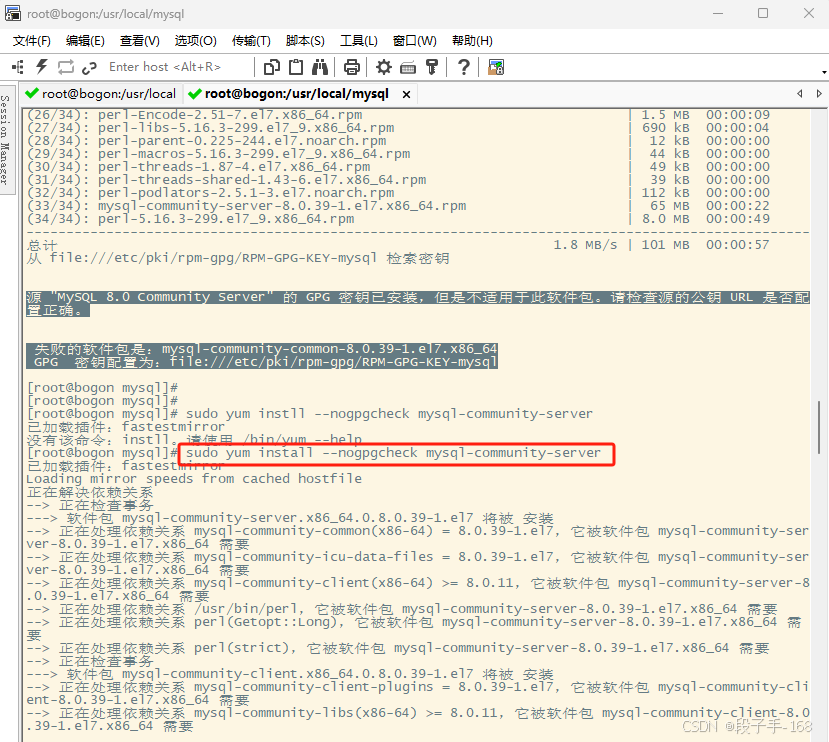
Task: Click the lightning bolt quick connect icon
Action: pyautogui.click(x=41, y=66)
